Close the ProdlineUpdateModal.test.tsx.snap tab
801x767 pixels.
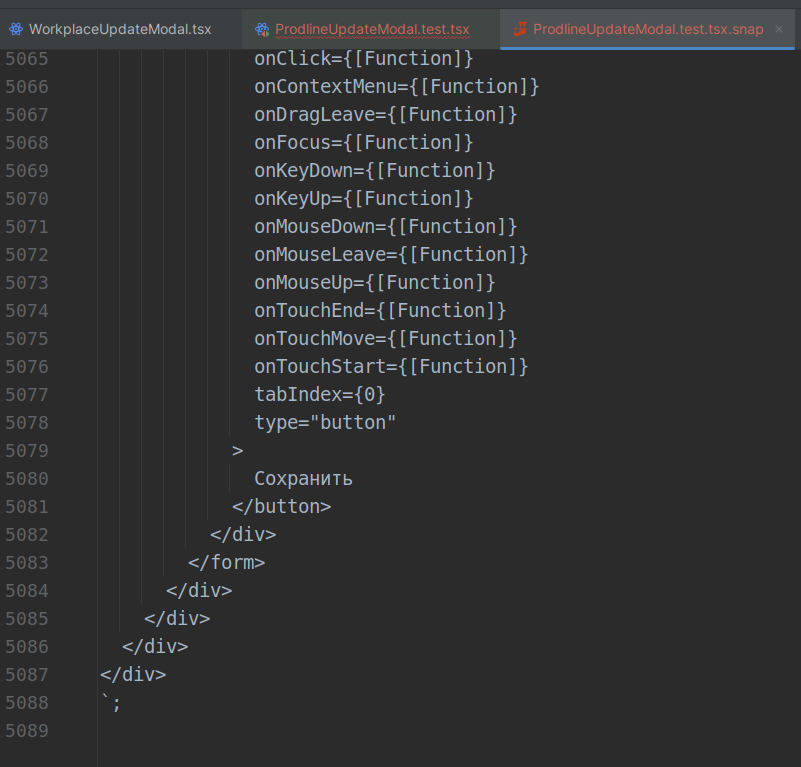pos(779,29)
